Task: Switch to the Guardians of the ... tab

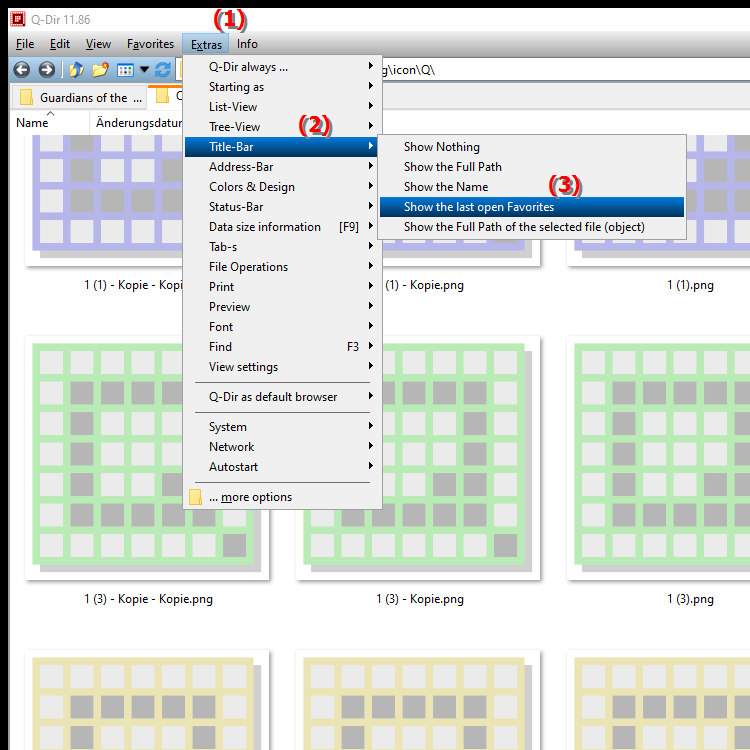Action: (x=78, y=98)
